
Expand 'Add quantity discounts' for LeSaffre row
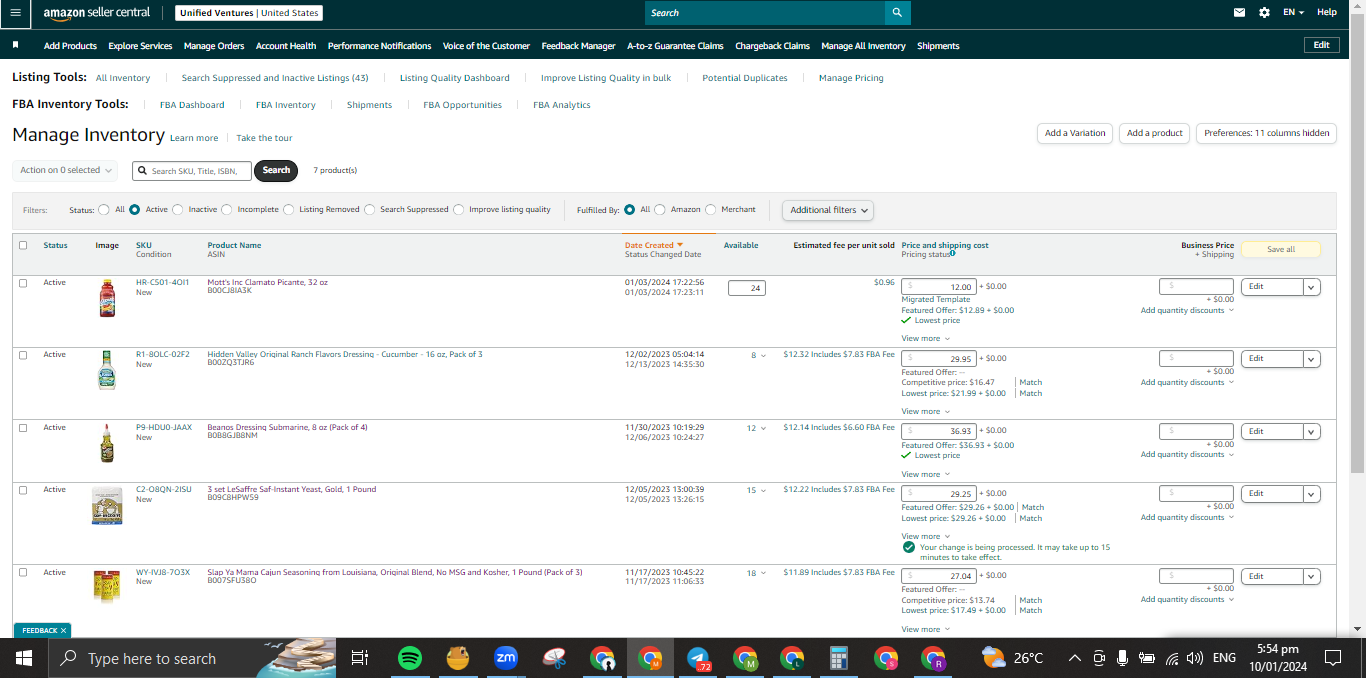click(x=1187, y=517)
